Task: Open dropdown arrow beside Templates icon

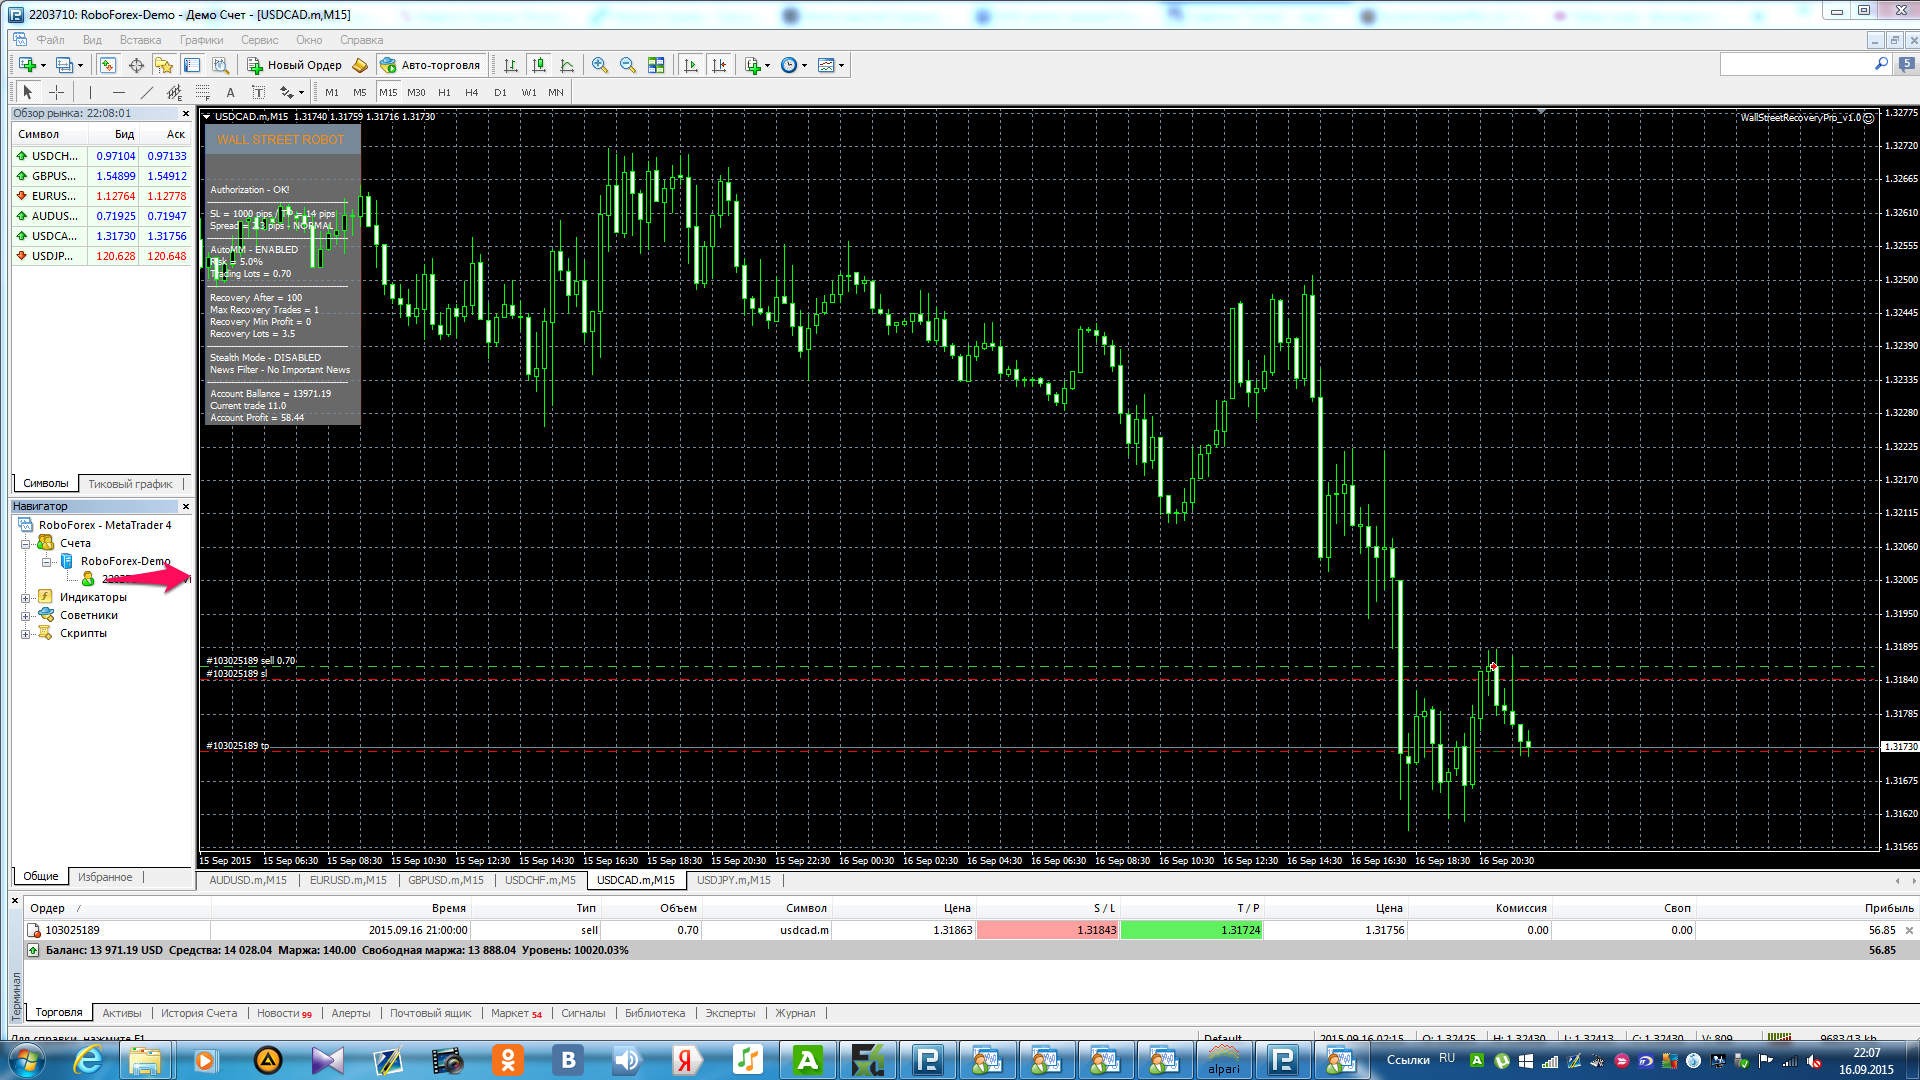Action: tap(842, 65)
